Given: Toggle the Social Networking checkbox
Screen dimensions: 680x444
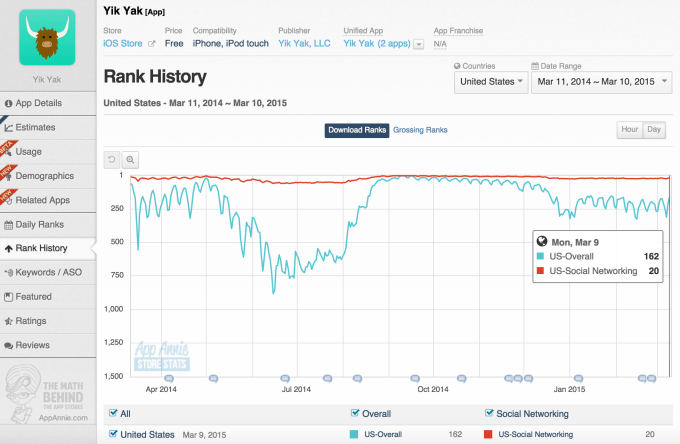Looking at the screenshot, I should coord(489,413).
